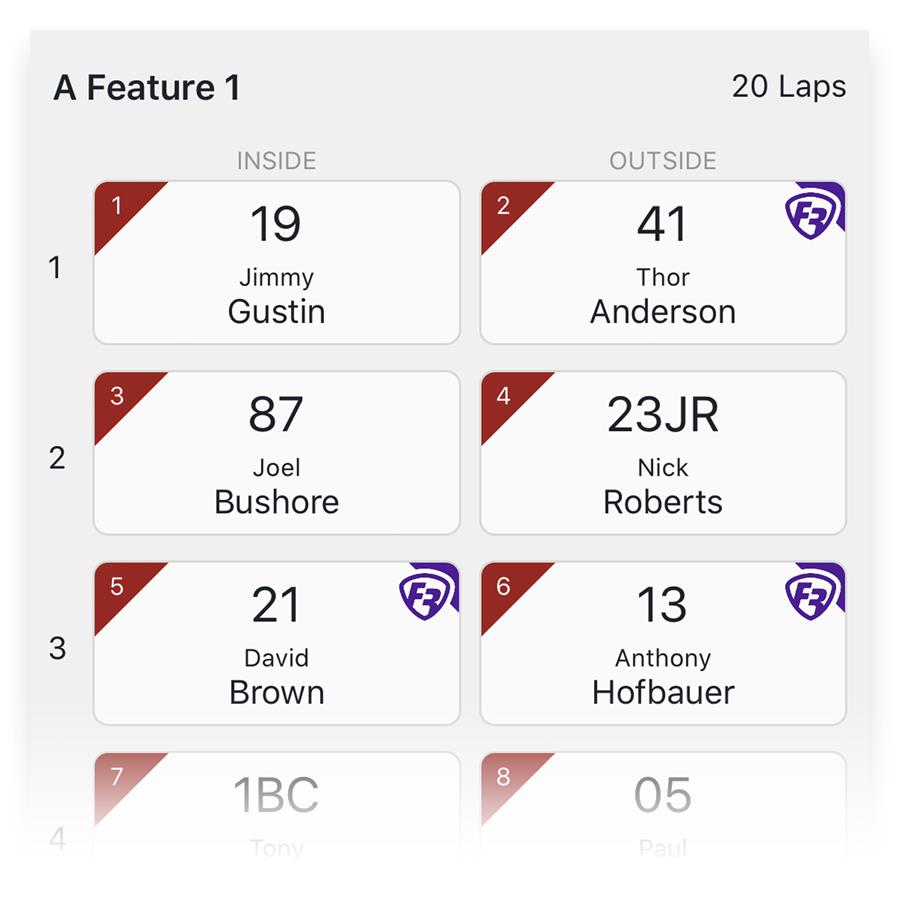The width and height of the screenshot is (900, 900).
Task: Select car number 41
Action: coord(662,224)
